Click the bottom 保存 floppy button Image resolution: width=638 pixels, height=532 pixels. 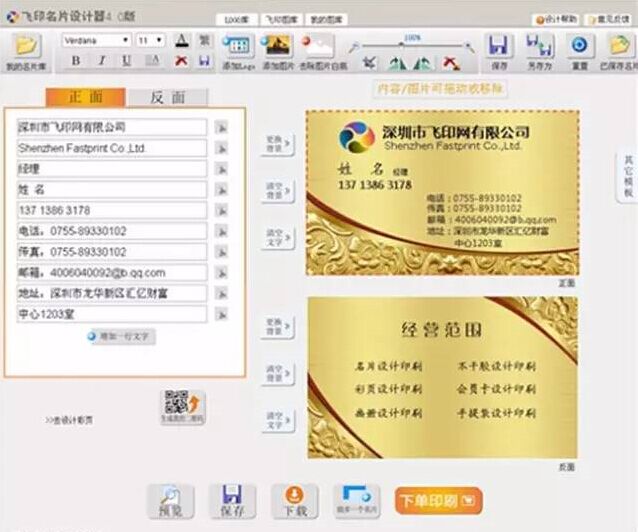[x=232, y=501]
